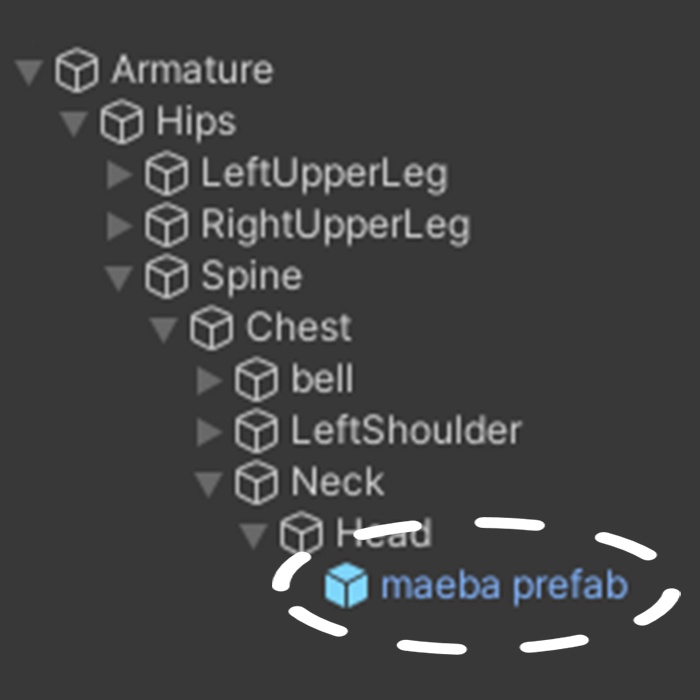Select the Neck bone label

tap(337, 483)
